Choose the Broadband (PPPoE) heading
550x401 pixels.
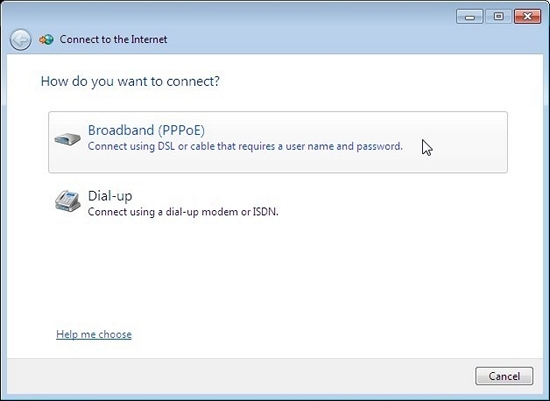[x=146, y=130]
